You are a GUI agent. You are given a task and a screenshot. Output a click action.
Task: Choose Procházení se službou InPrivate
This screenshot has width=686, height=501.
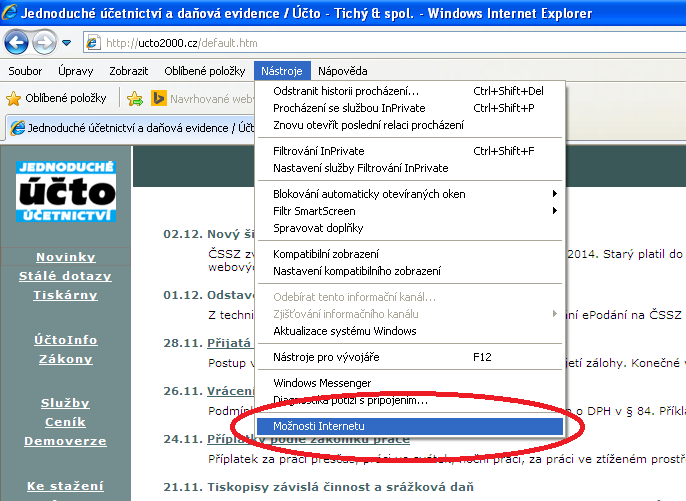click(410, 108)
